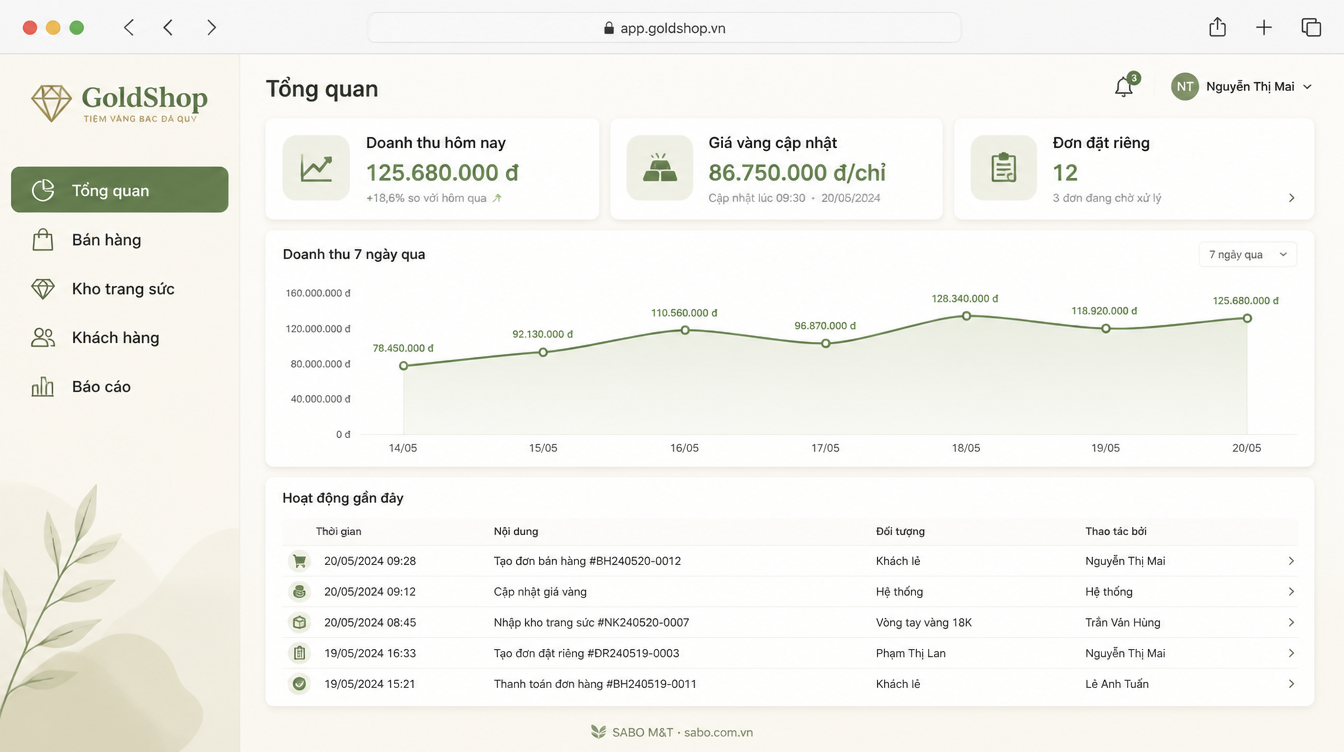
Task: Open the 7 ngày qua period dropdown
Action: 1248,255
